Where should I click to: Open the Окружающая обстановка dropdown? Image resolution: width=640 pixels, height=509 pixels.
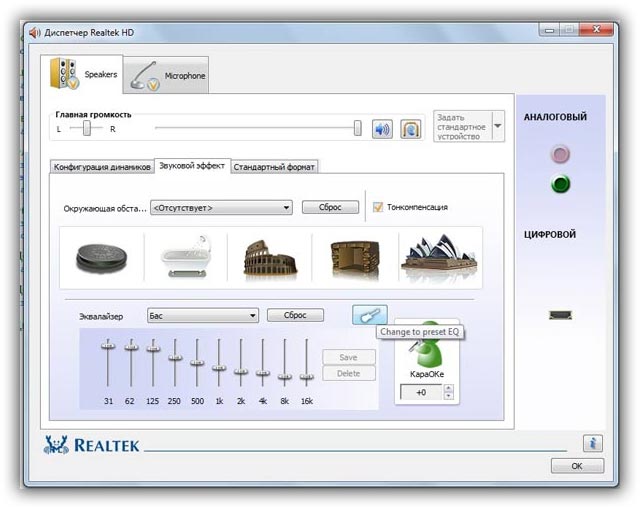(x=221, y=208)
